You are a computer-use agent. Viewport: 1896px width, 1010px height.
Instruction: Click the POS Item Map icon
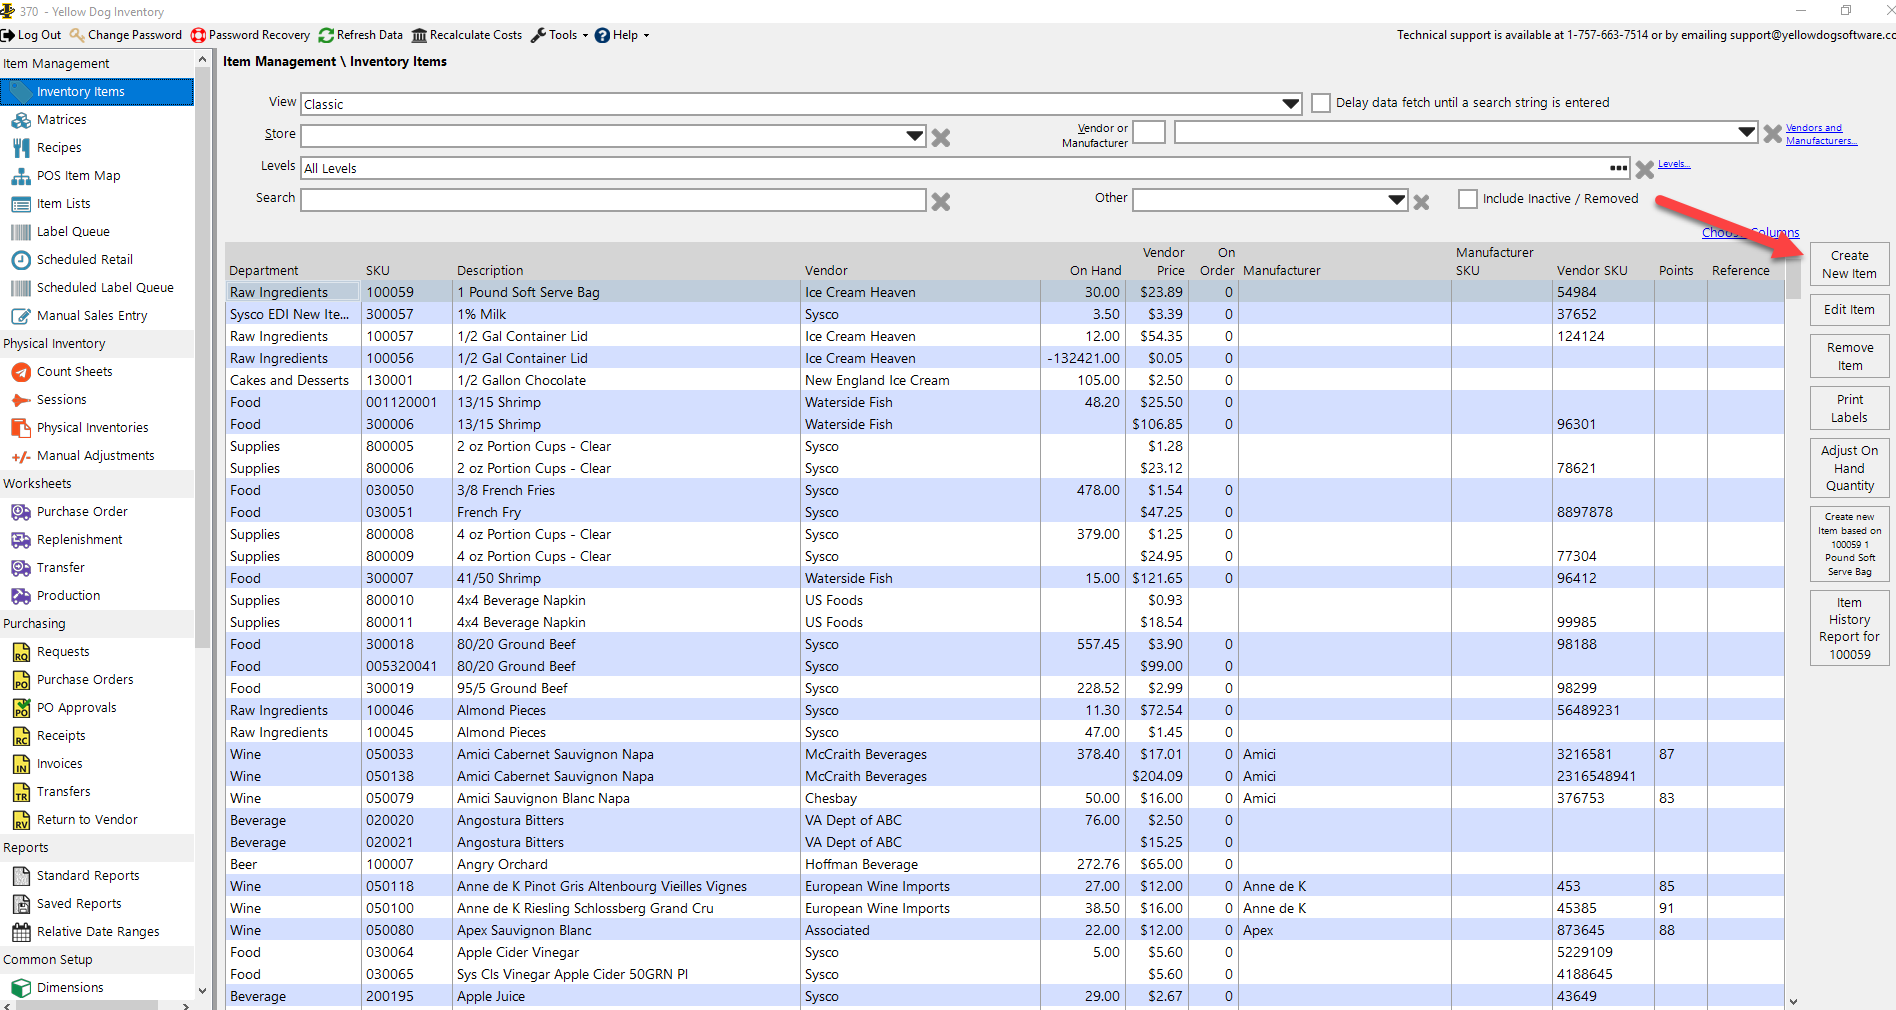(21, 176)
